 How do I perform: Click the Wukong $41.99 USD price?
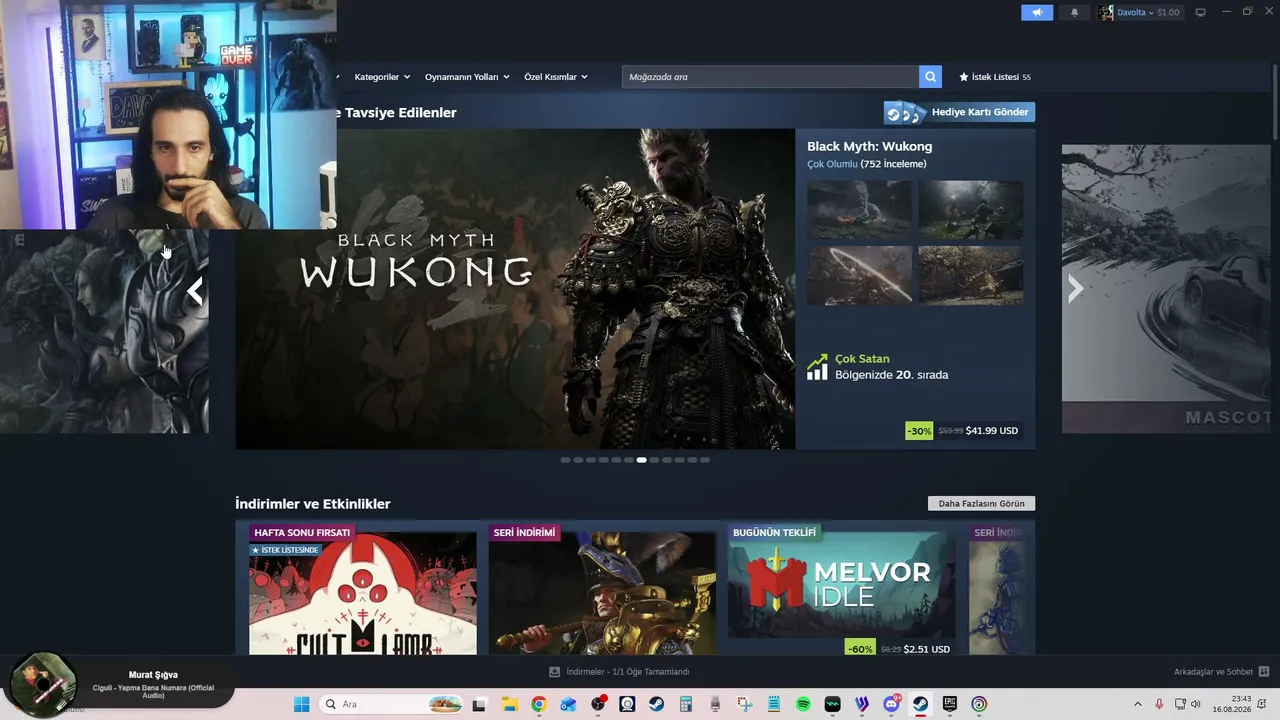tap(992, 431)
